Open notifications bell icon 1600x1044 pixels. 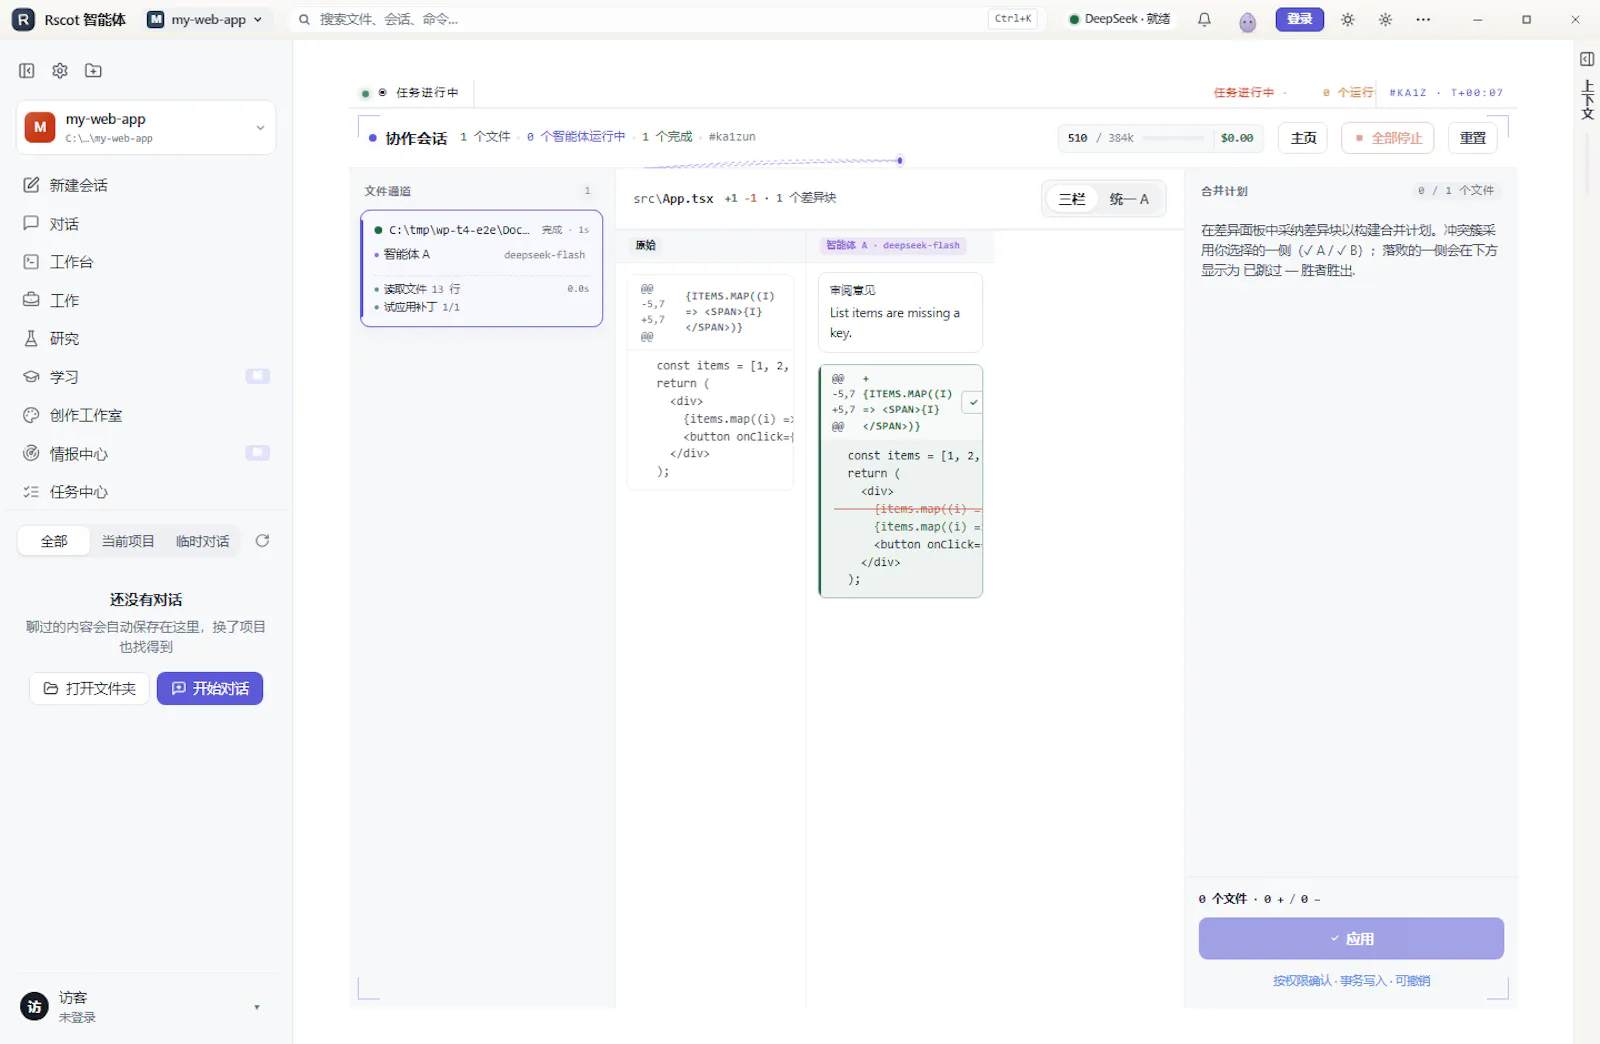(1204, 20)
